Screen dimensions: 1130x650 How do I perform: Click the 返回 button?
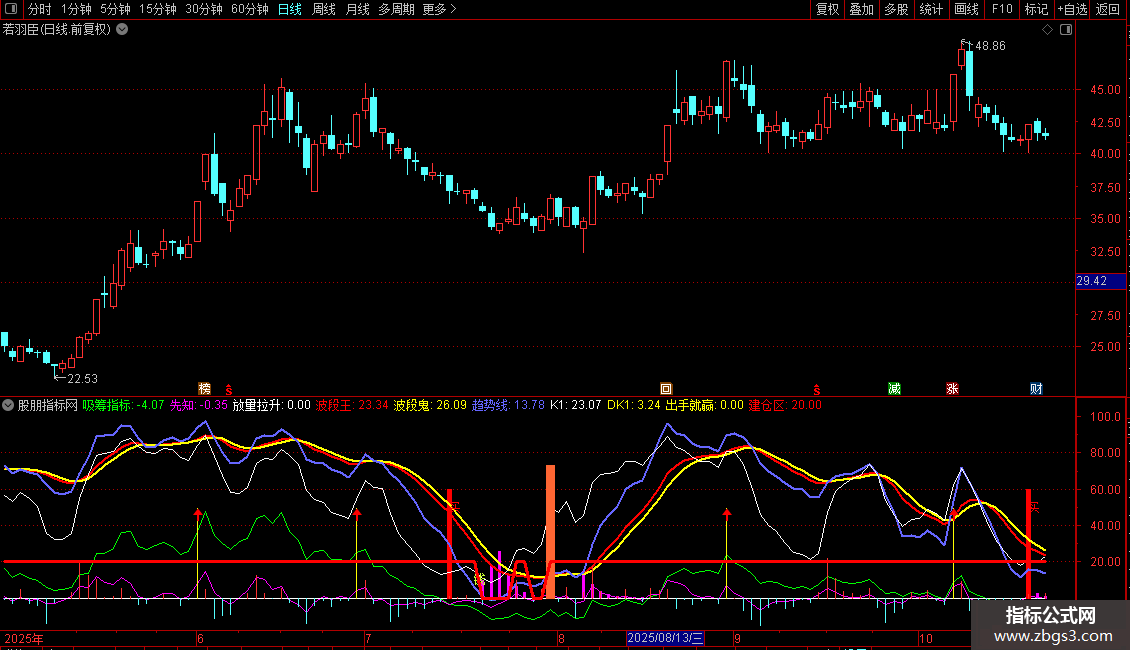tap(1108, 10)
